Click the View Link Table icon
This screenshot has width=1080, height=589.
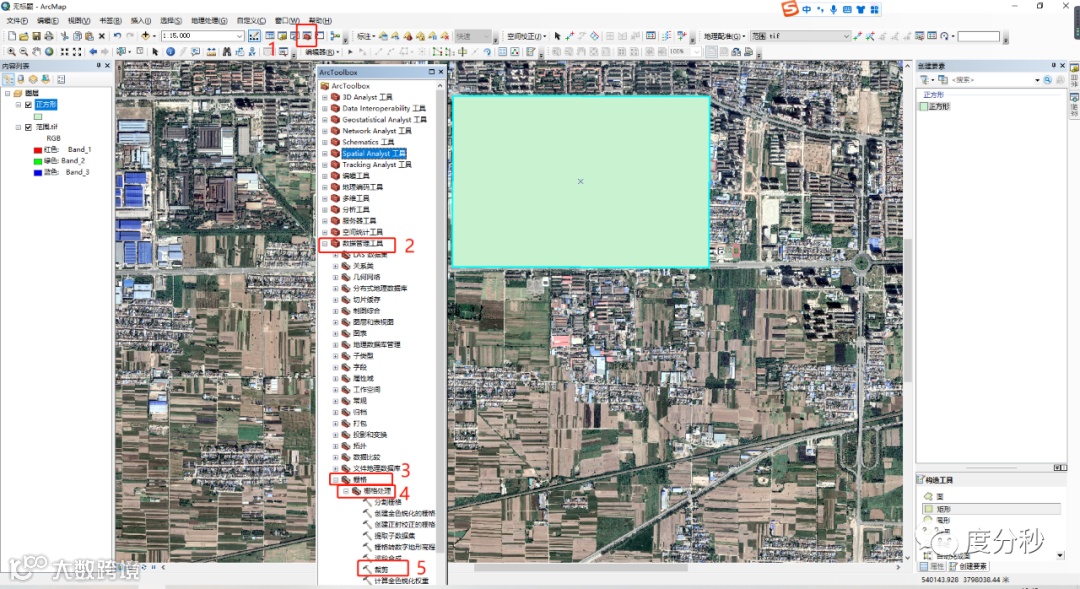[x=932, y=36]
